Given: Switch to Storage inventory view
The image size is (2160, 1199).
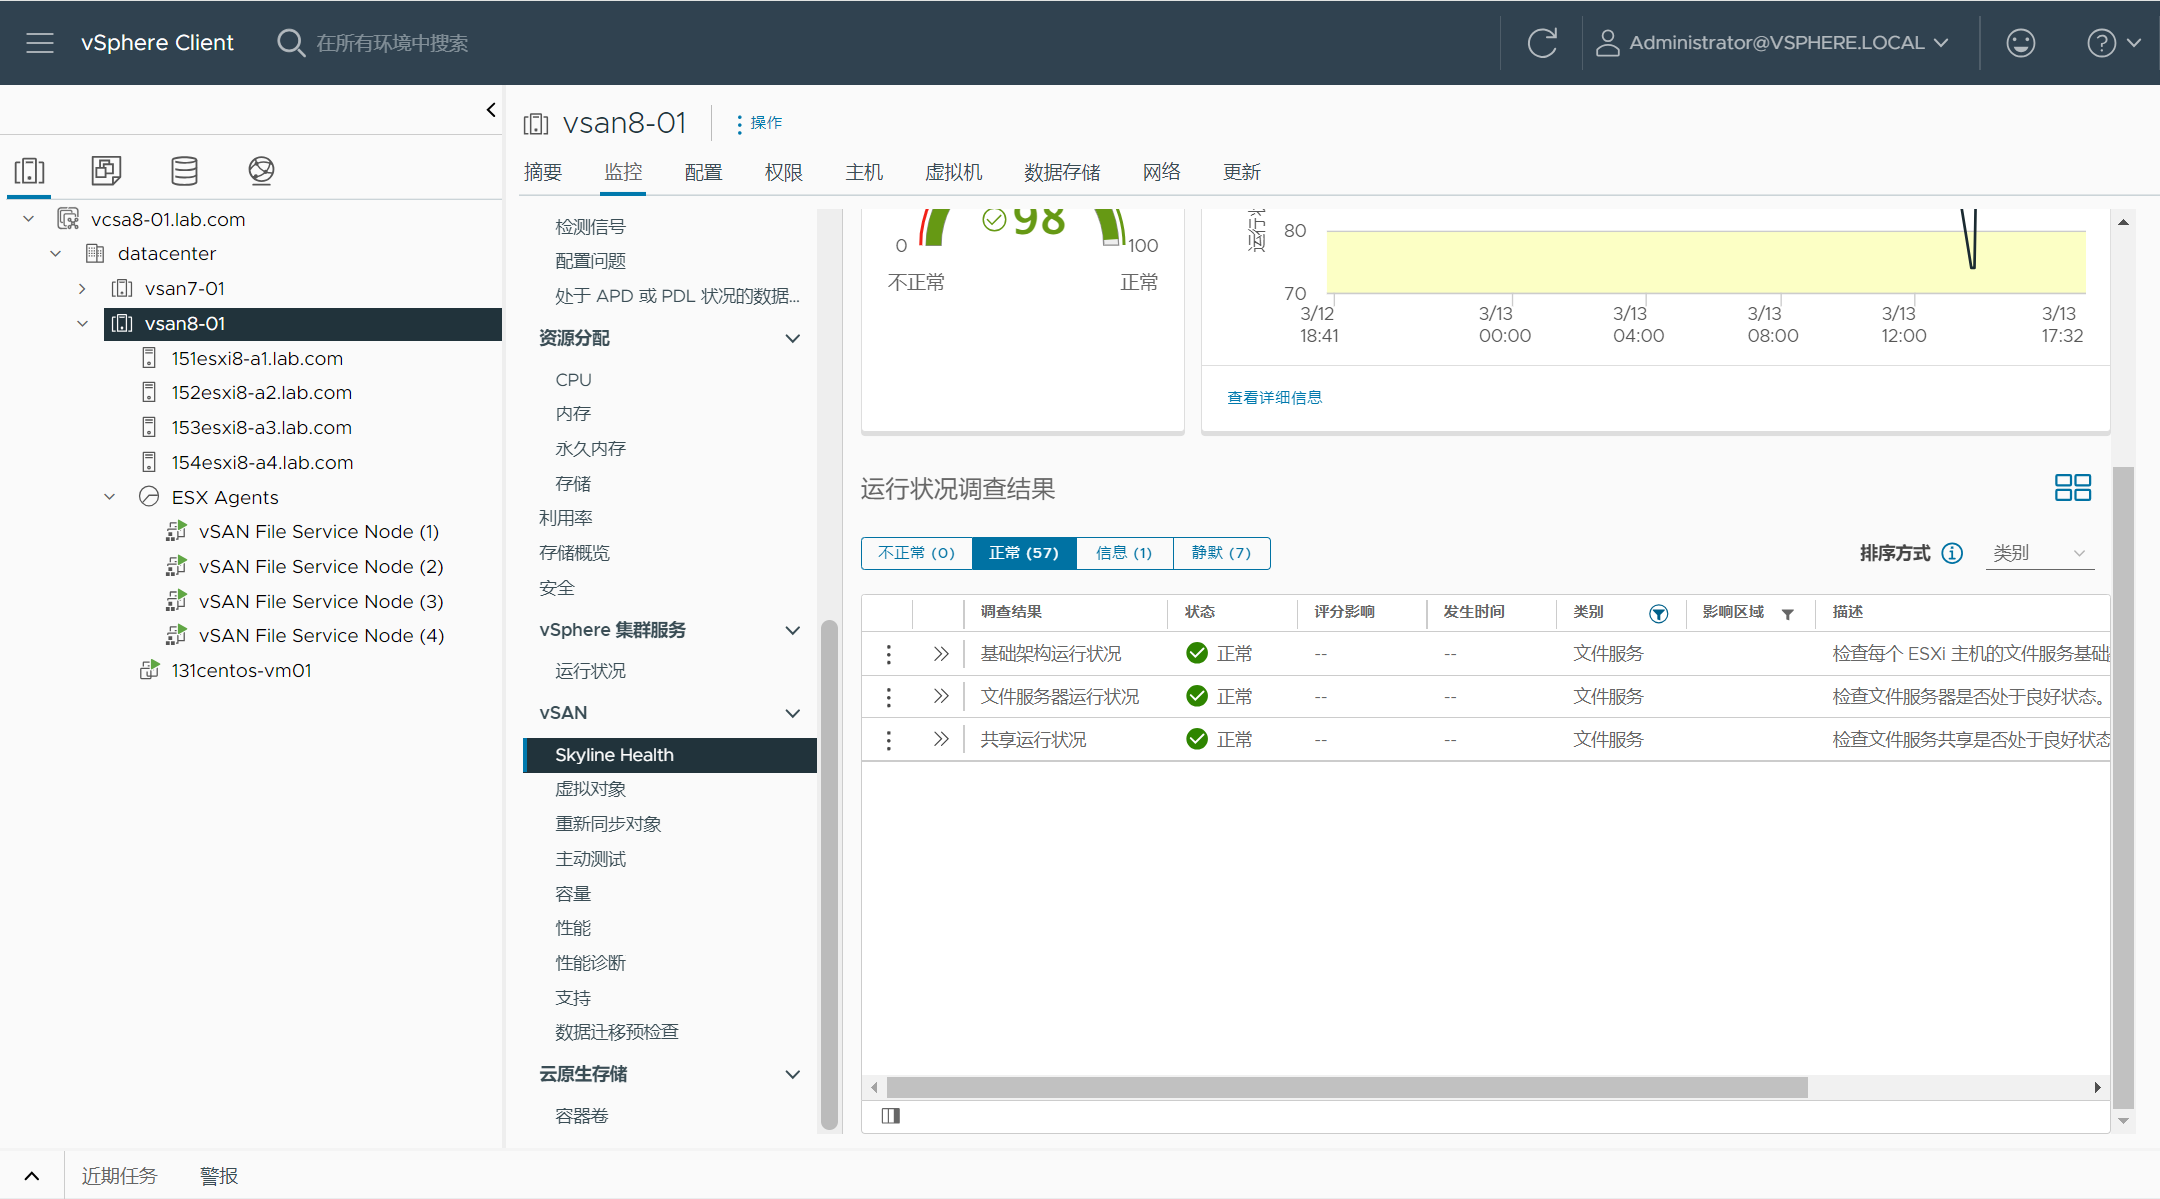Looking at the screenshot, I should point(184,171).
